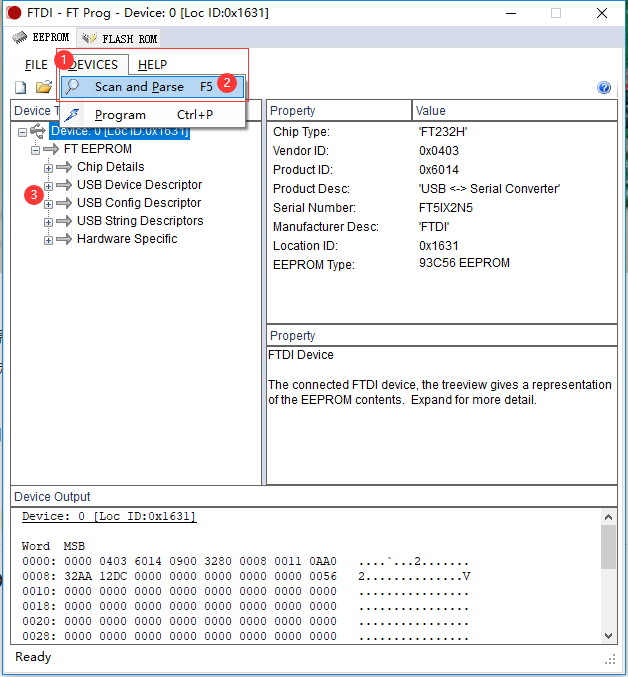This screenshot has width=628, height=677.
Task: Click the EEPROM Type value 93C56 EEPROM
Action: point(464,263)
